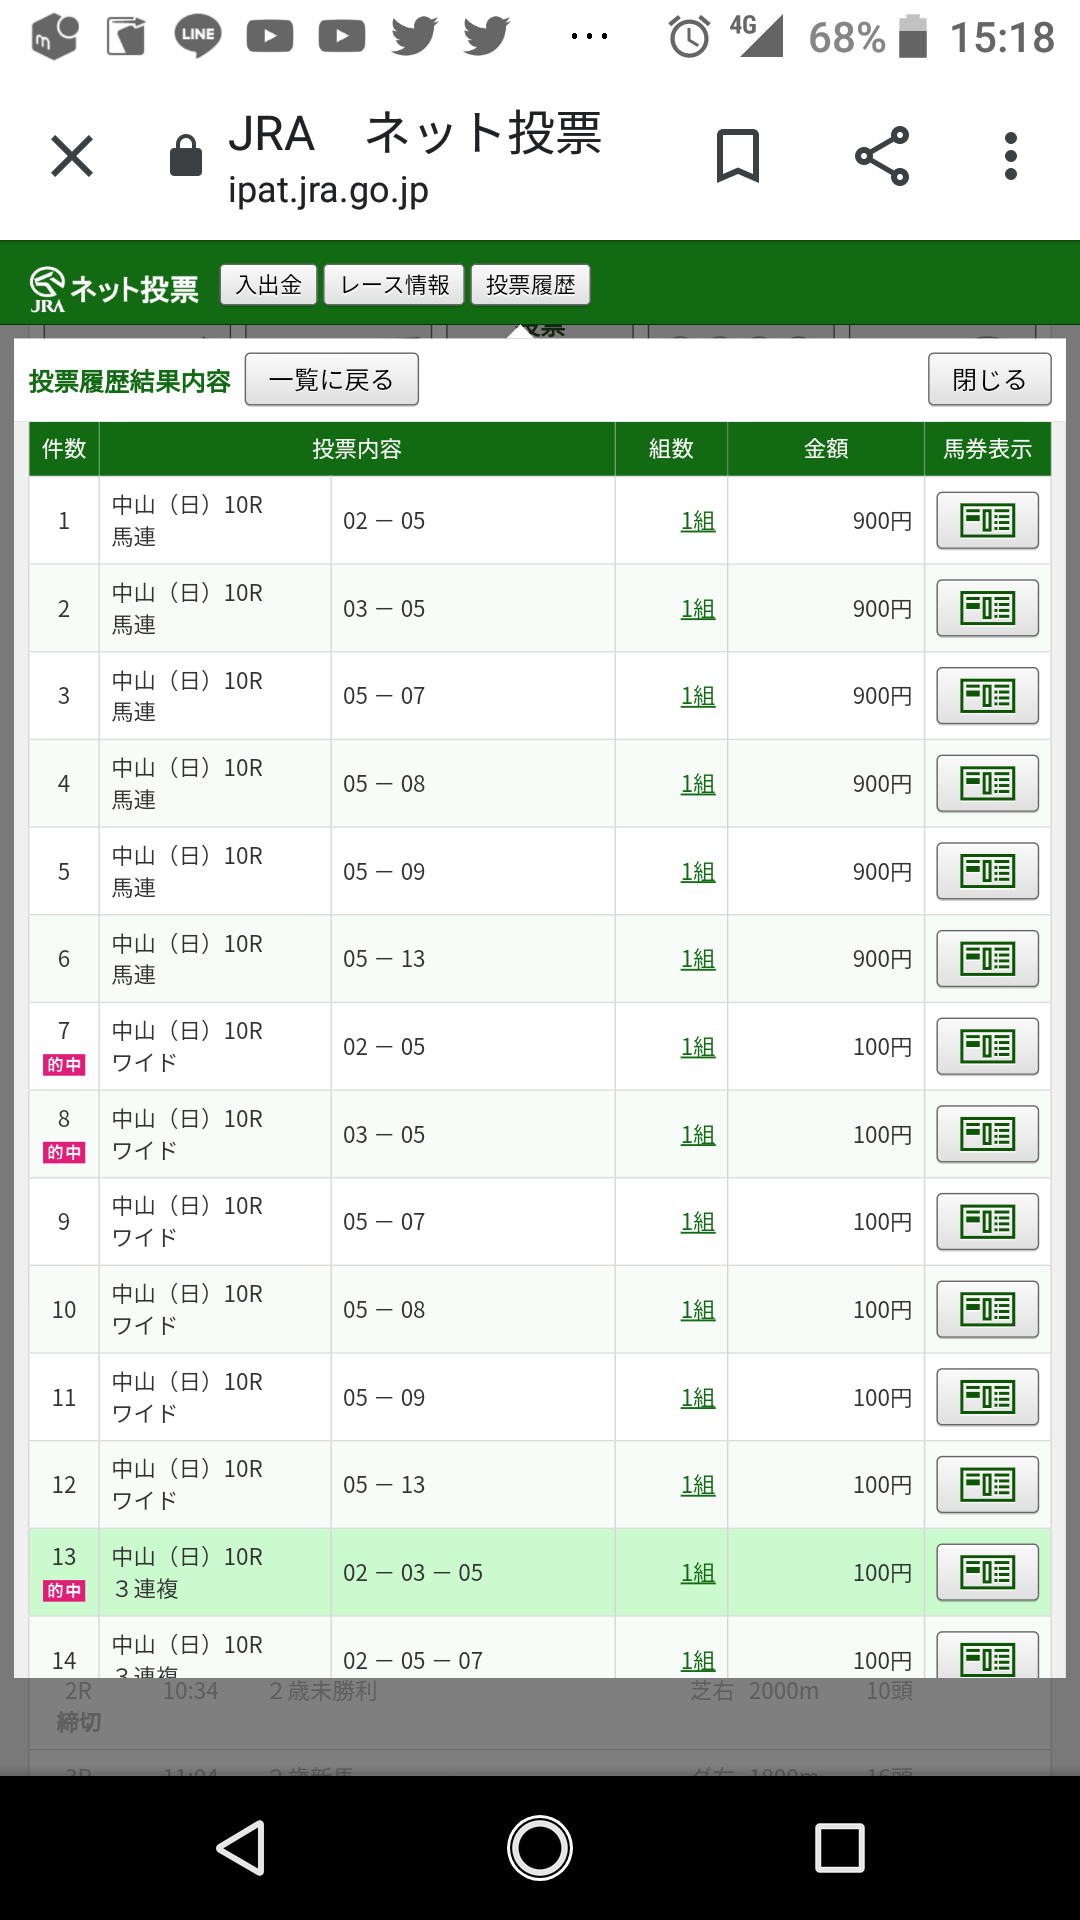Image resolution: width=1080 pixels, height=1920 pixels.
Task: Tap the Android home navigation button
Action: pos(540,1847)
